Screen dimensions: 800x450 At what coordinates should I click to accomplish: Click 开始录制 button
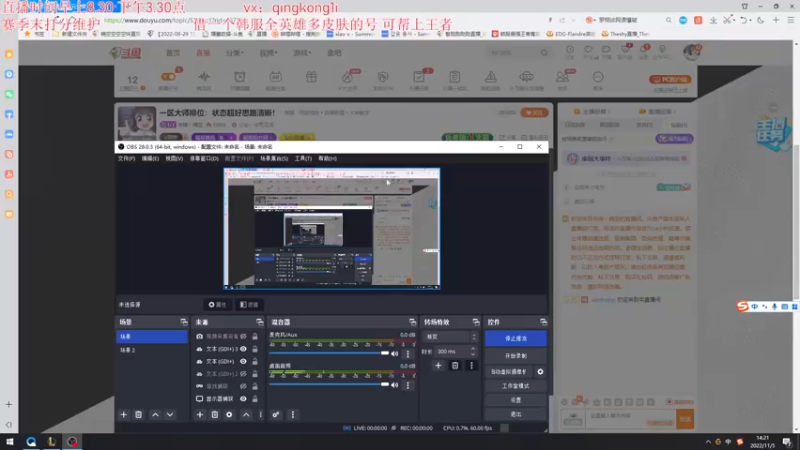[x=515, y=356]
